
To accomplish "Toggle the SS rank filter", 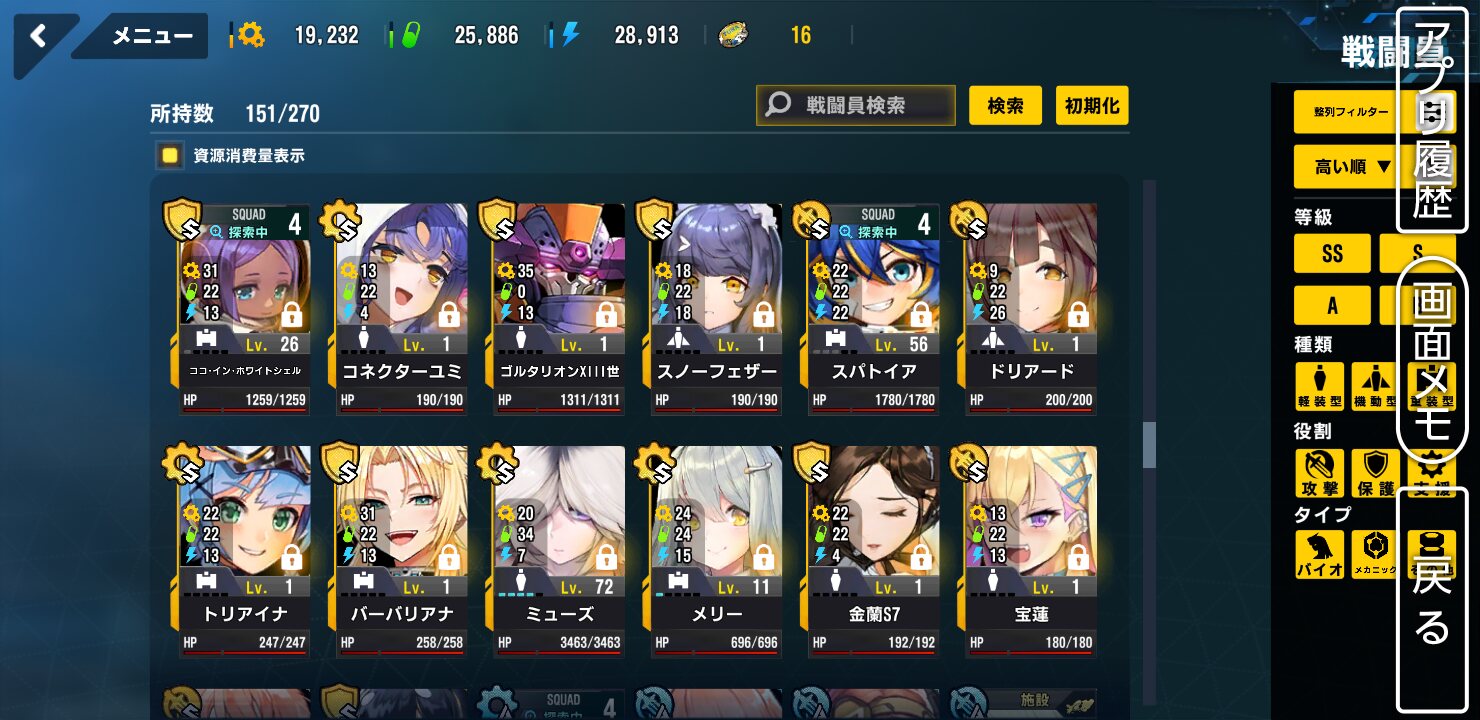I will pyautogui.click(x=1332, y=253).
